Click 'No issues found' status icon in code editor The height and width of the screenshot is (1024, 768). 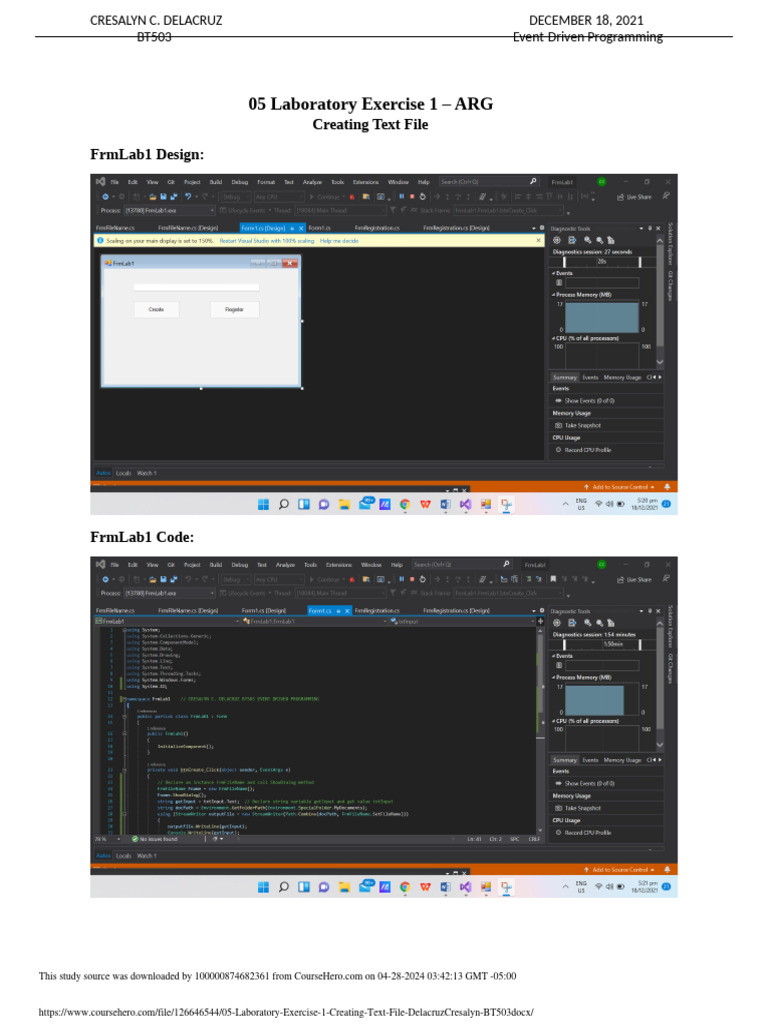tap(135, 839)
